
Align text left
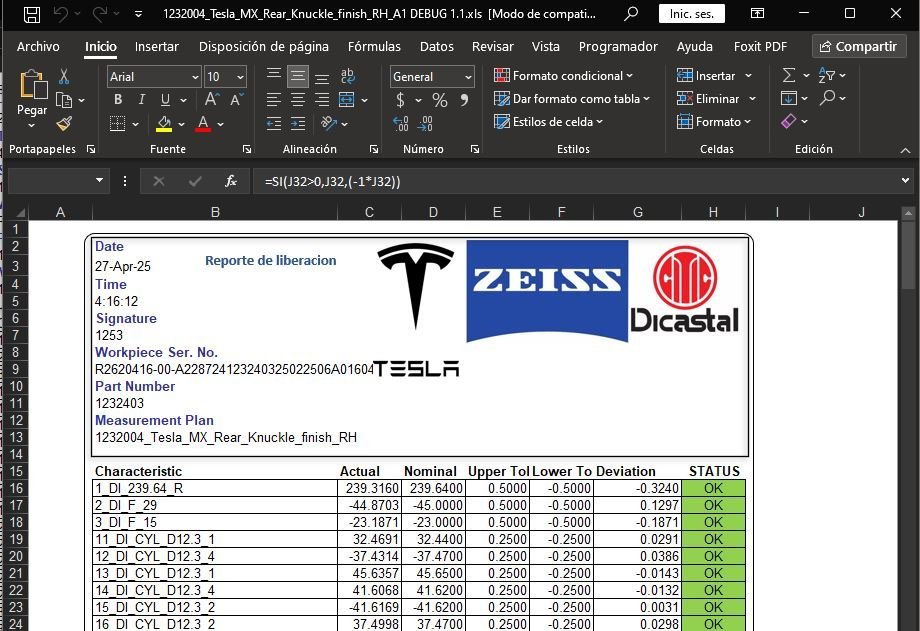(273, 100)
